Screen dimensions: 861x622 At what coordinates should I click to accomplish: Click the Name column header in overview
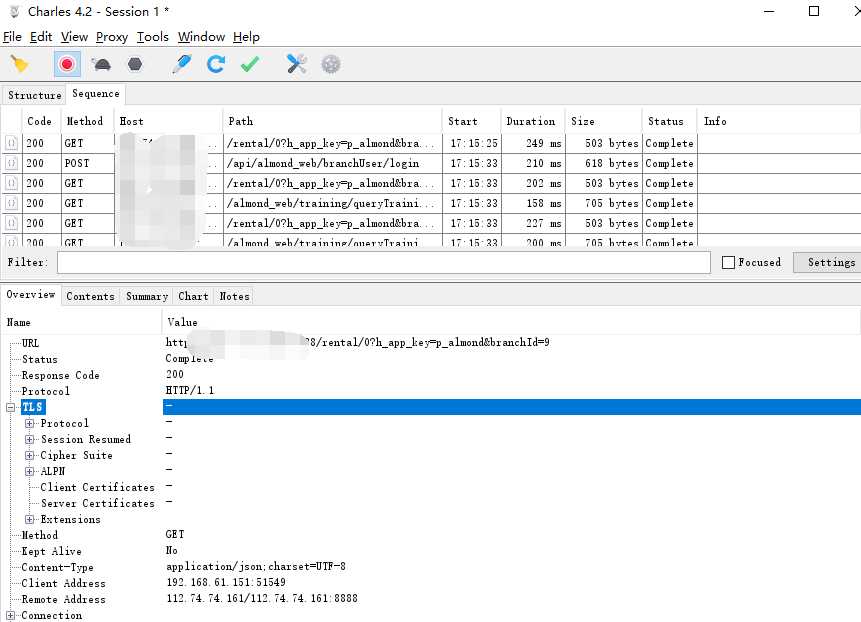pyautogui.click(x=81, y=322)
